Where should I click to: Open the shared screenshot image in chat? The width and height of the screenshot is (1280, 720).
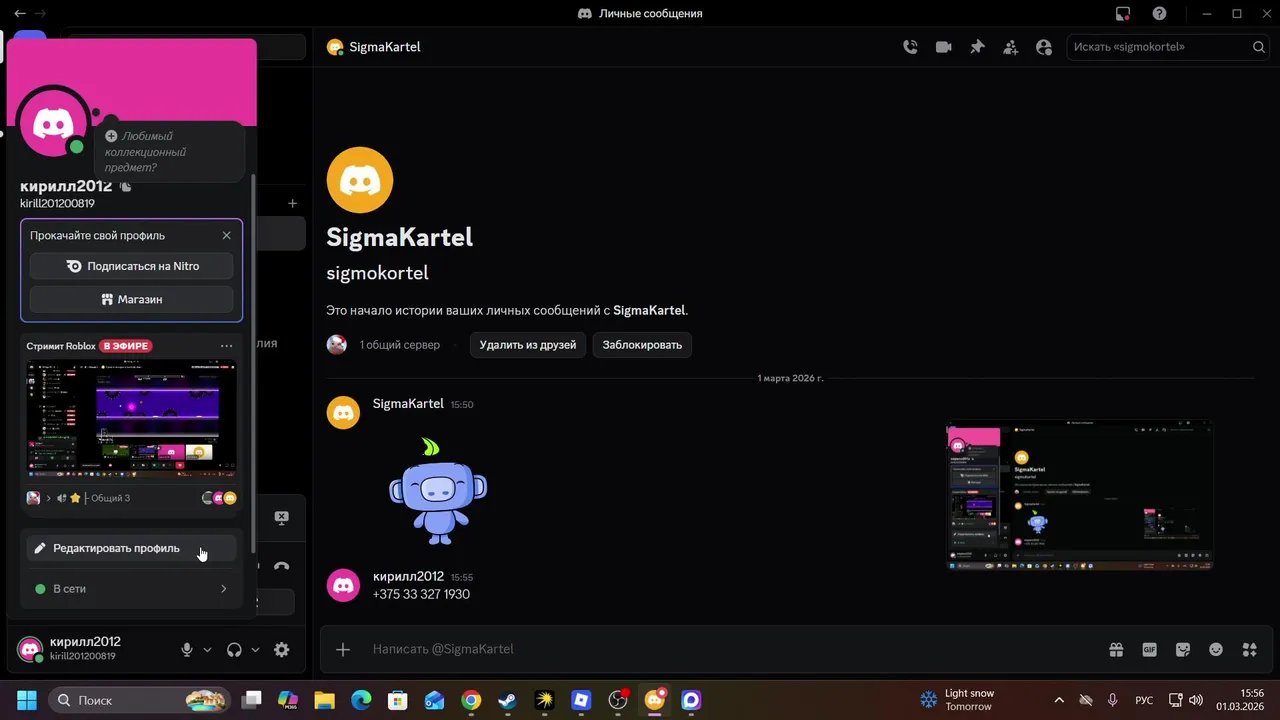click(1080, 495)
